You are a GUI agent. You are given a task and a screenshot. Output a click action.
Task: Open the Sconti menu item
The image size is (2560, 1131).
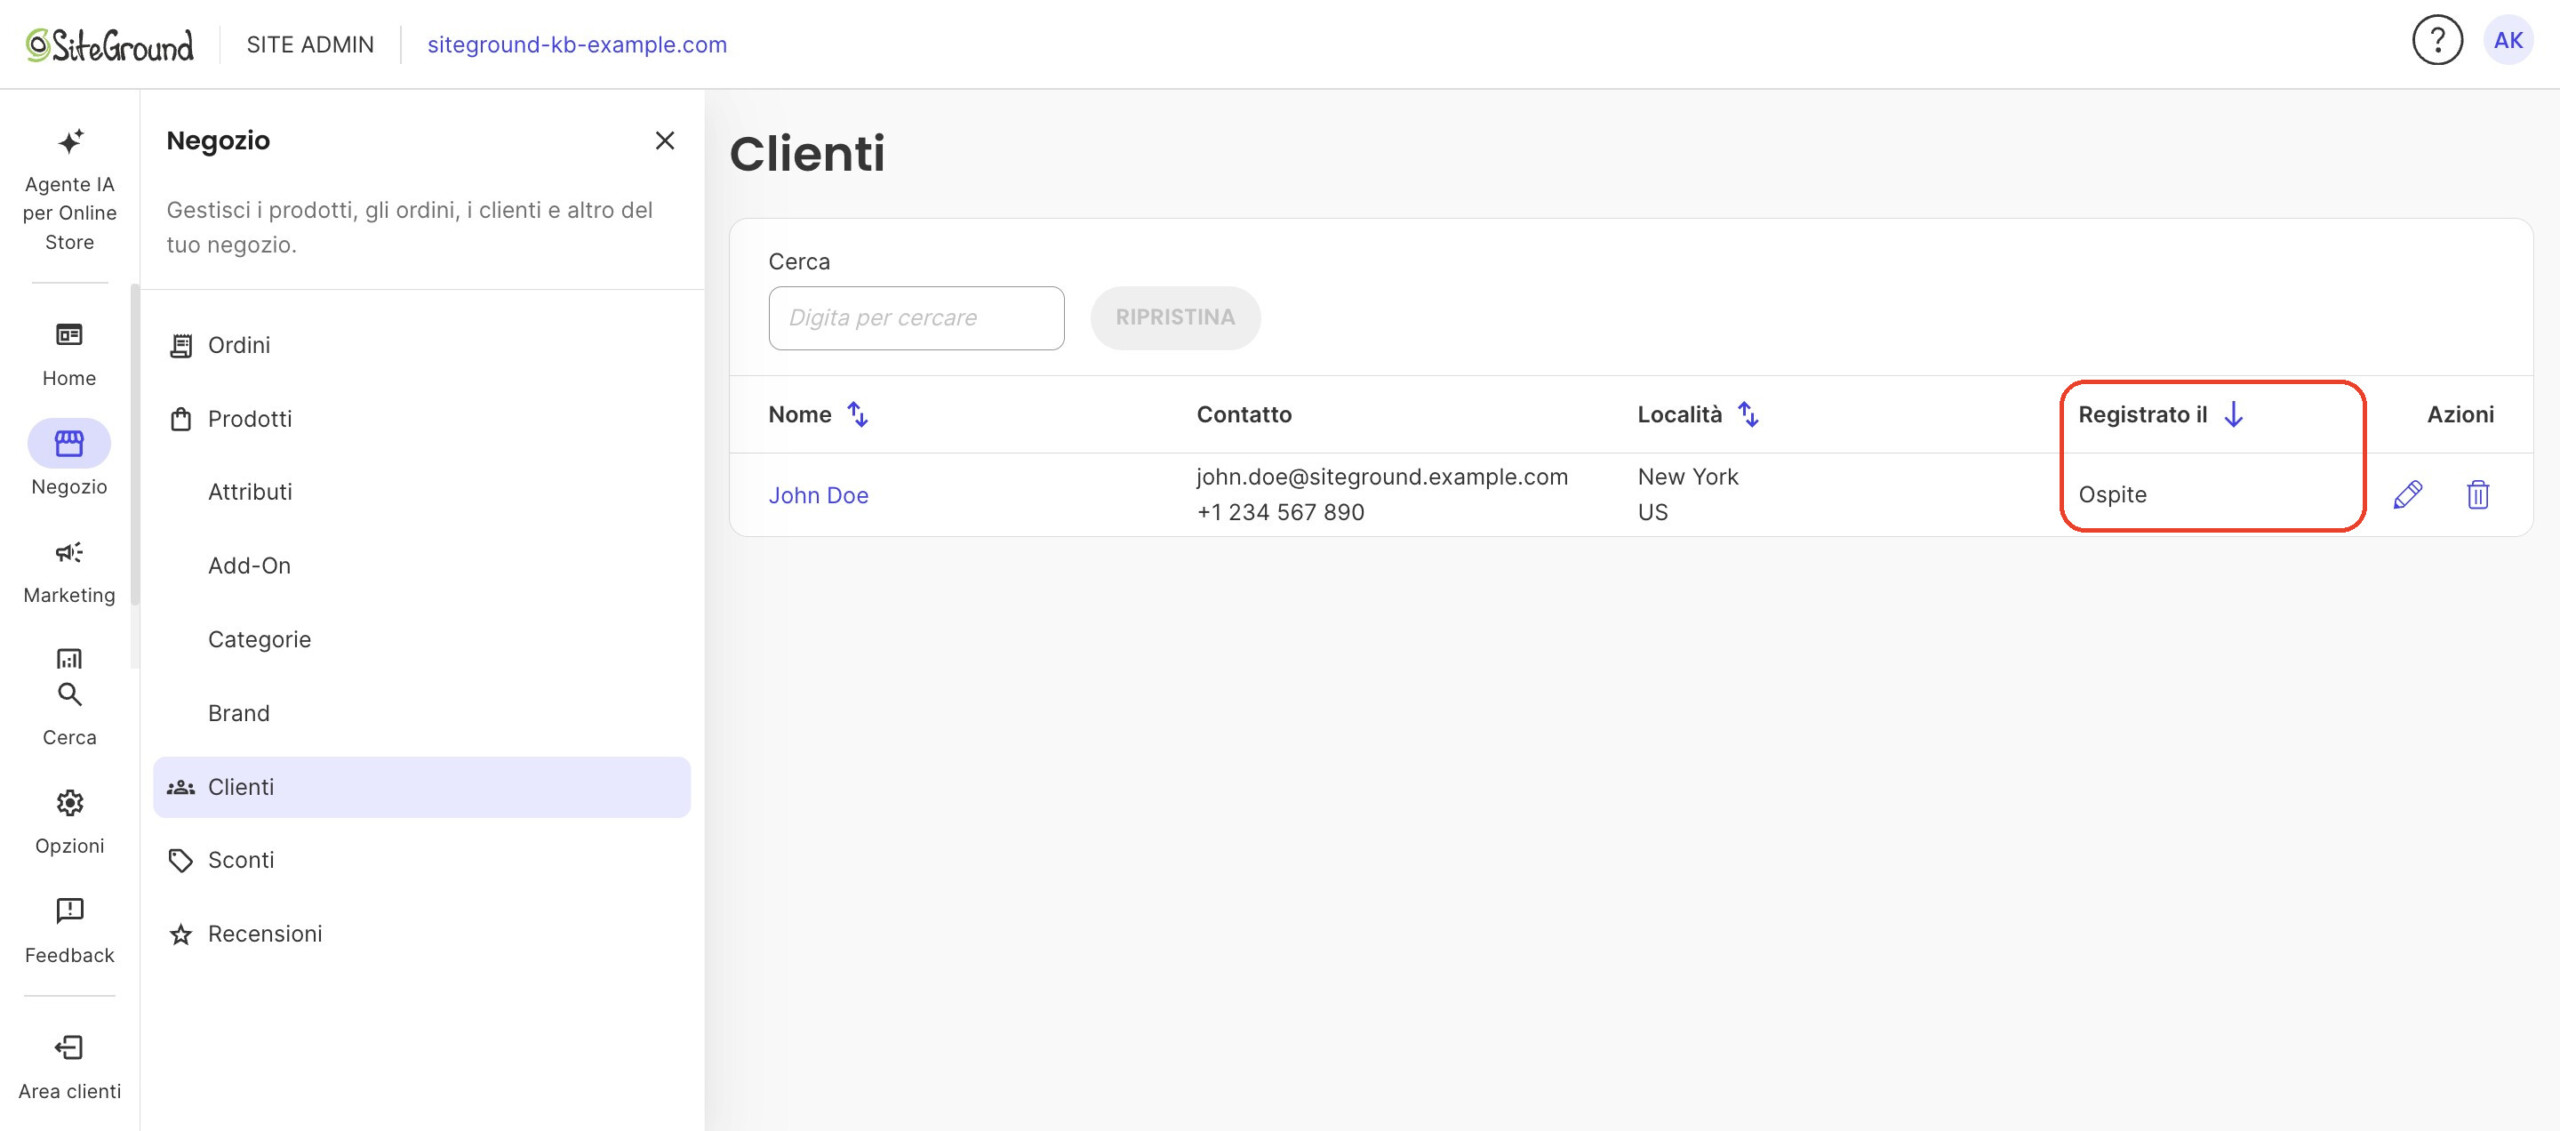(x=421, y=860)
